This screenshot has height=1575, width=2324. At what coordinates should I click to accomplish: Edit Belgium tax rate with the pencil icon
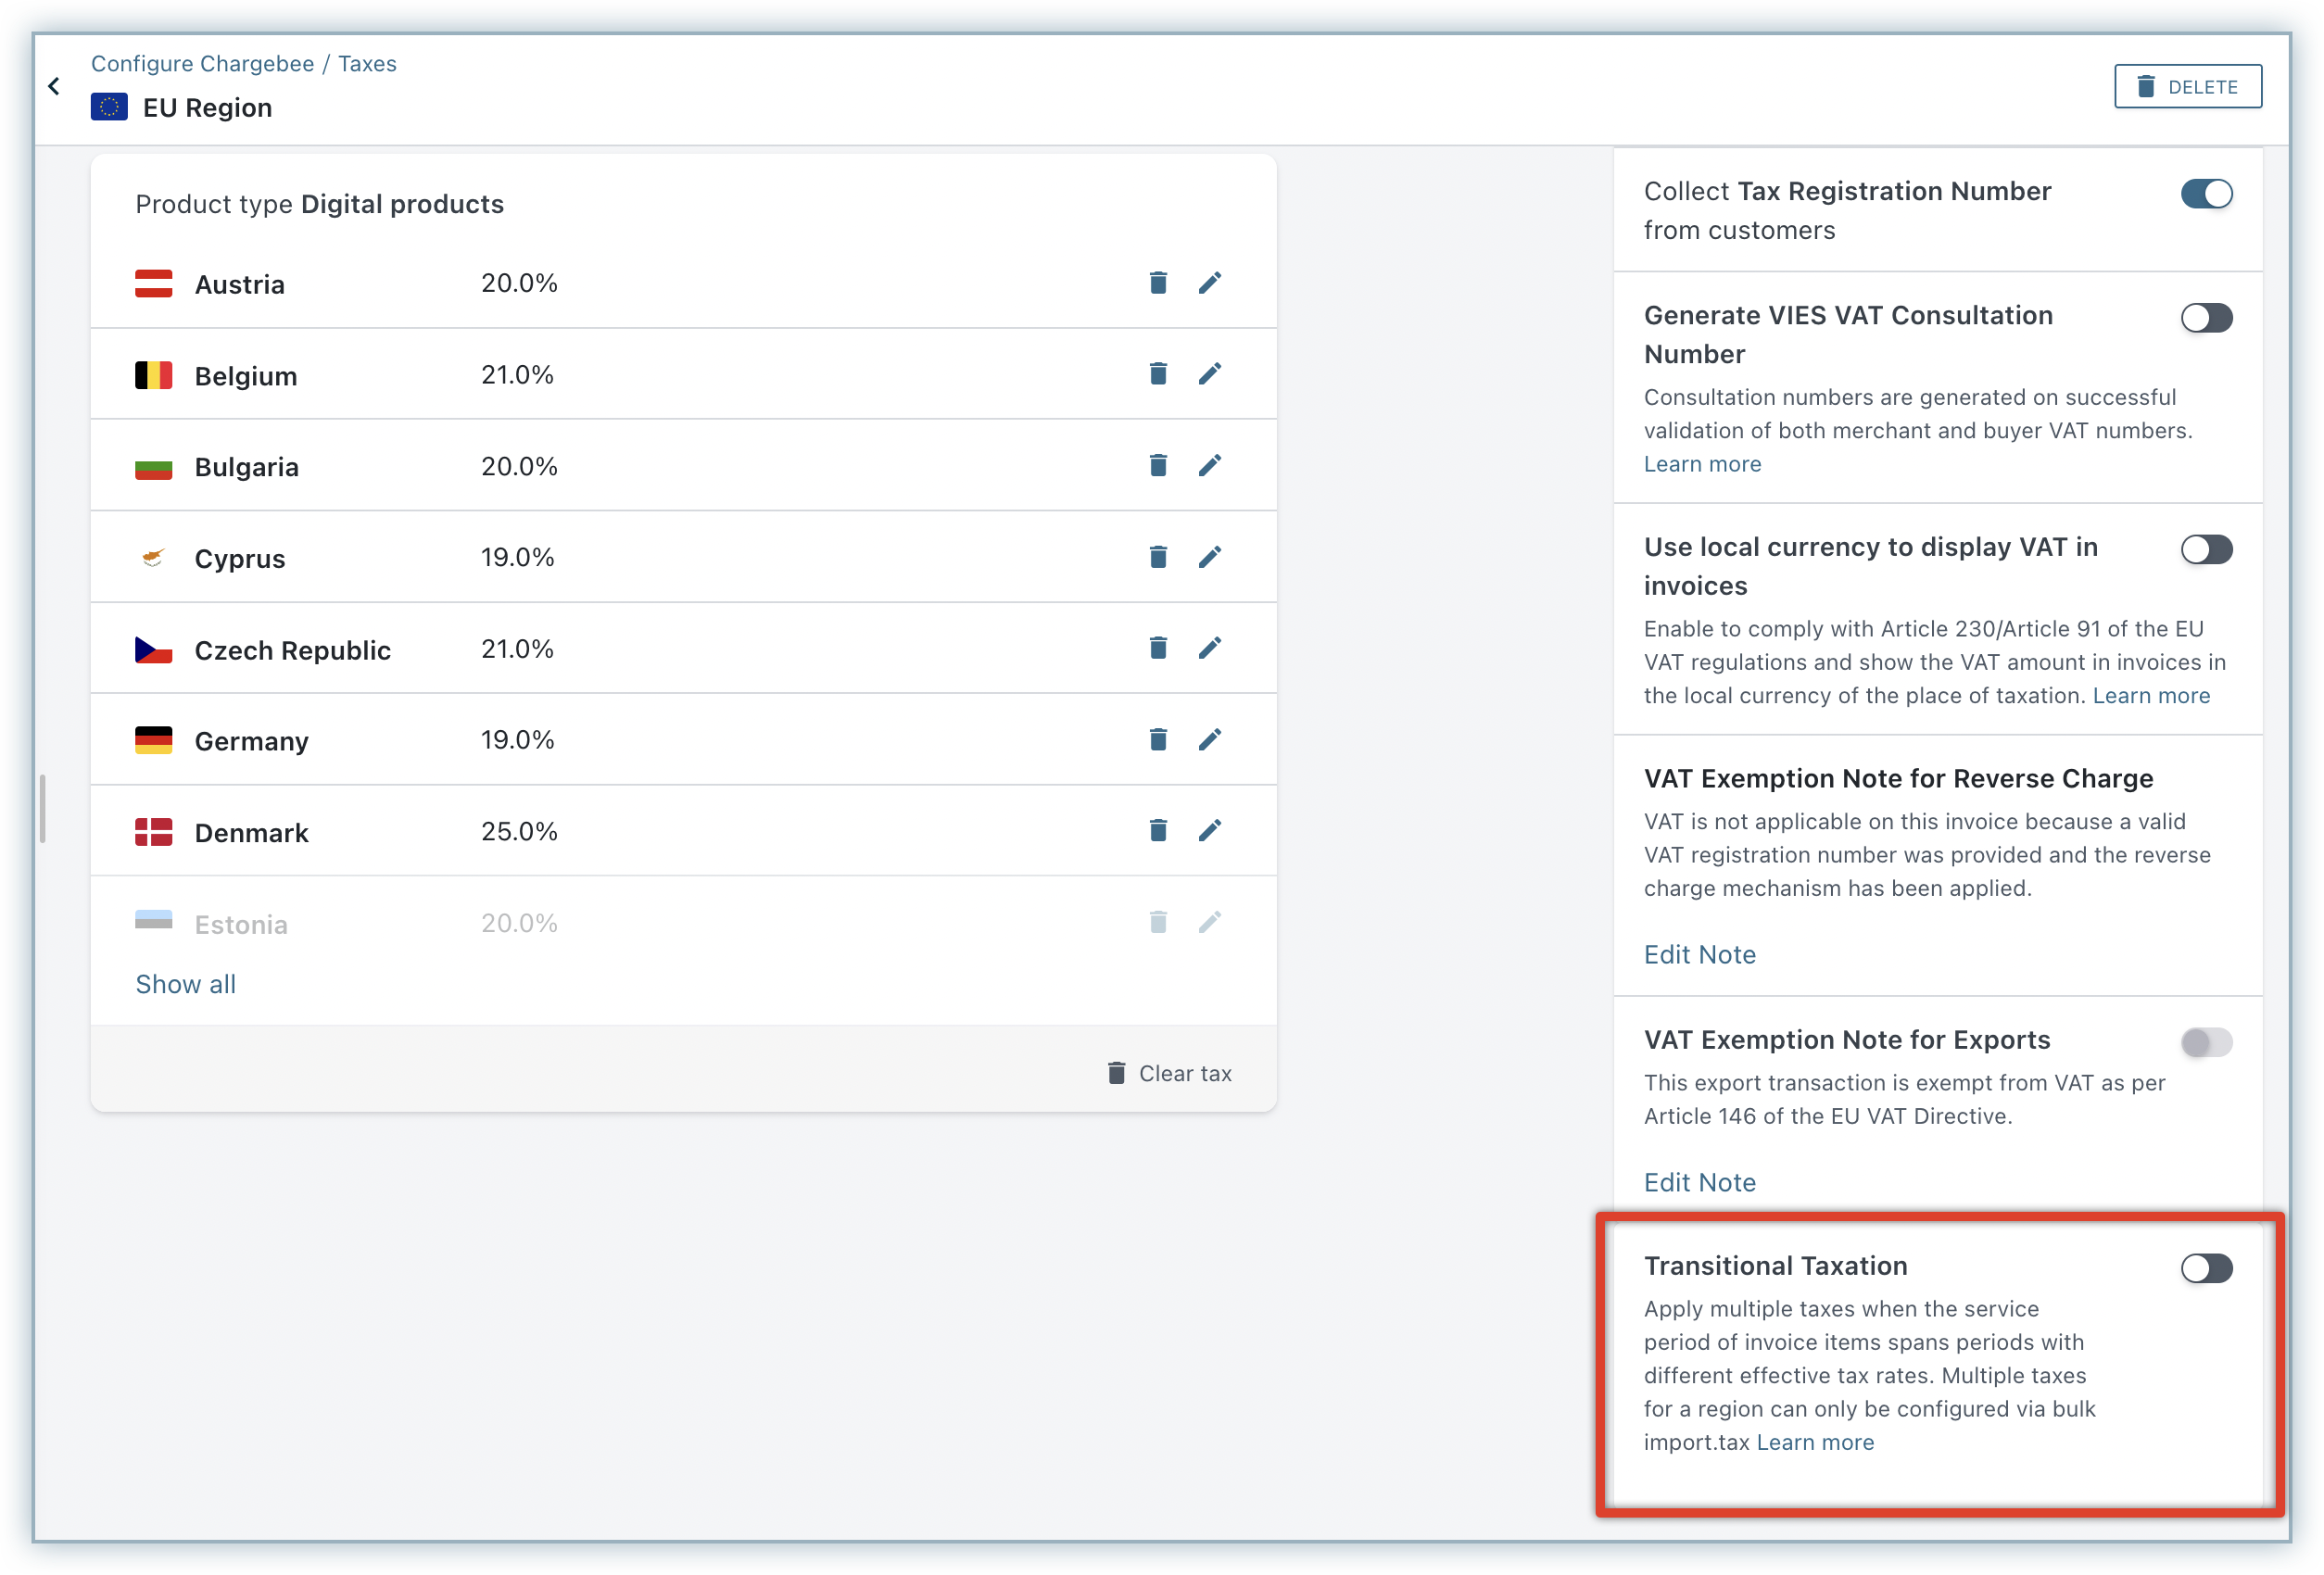[1209, 374]
